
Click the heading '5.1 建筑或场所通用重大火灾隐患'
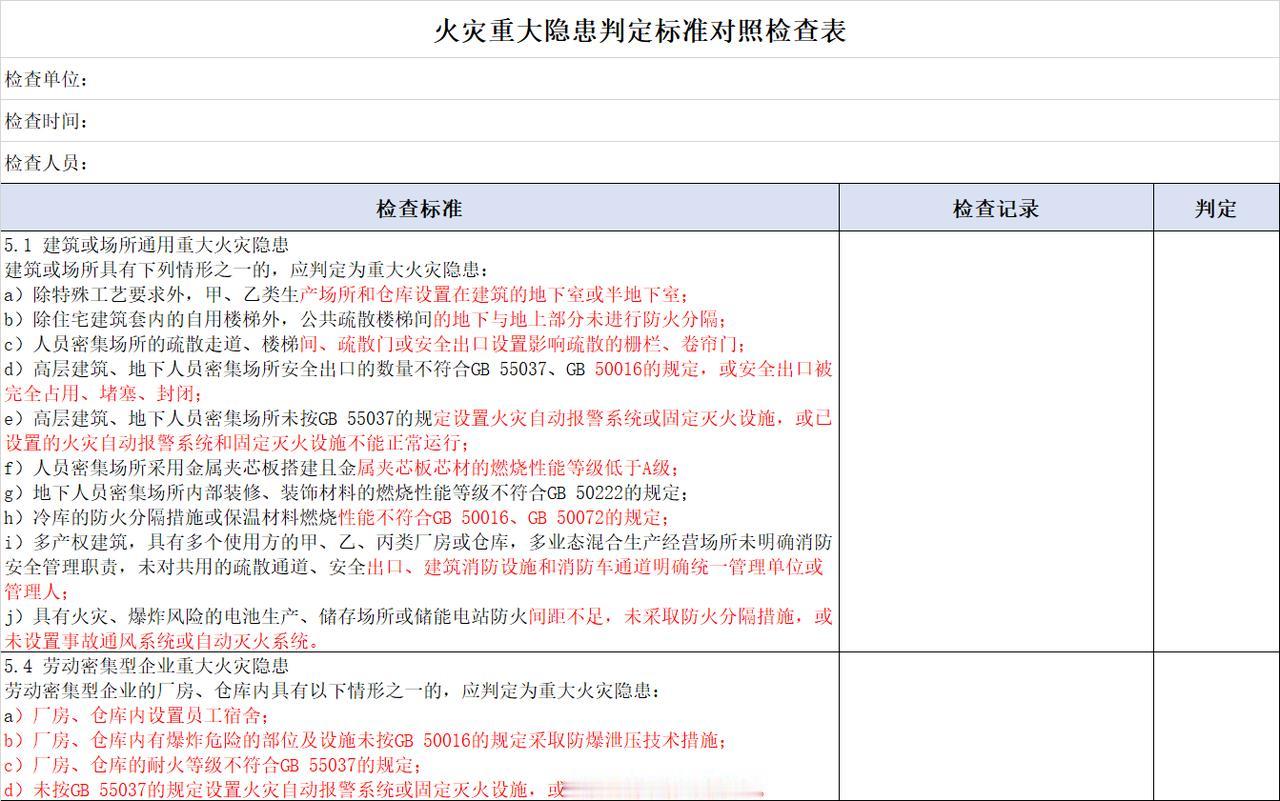(147, 245)
